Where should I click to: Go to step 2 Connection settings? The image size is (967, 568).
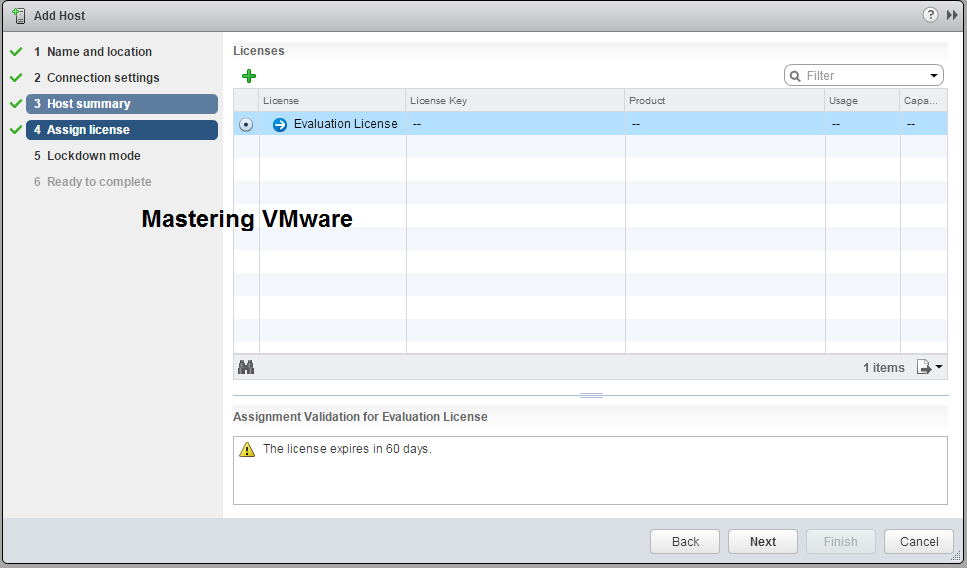(96, 78)
